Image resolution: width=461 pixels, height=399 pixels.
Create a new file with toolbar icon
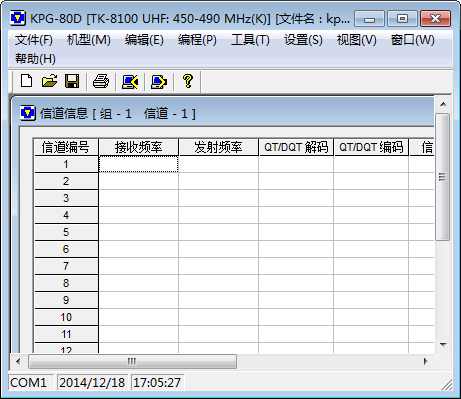(26, 81)
